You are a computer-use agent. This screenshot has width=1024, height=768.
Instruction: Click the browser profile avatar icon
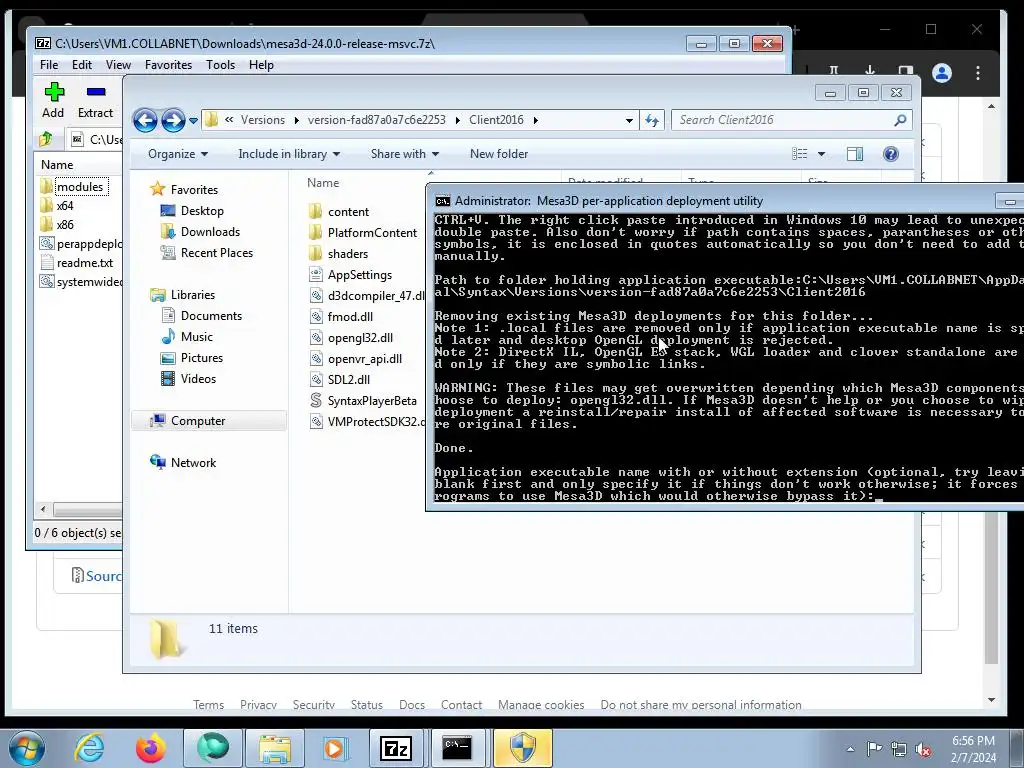(x=942, y=73)
